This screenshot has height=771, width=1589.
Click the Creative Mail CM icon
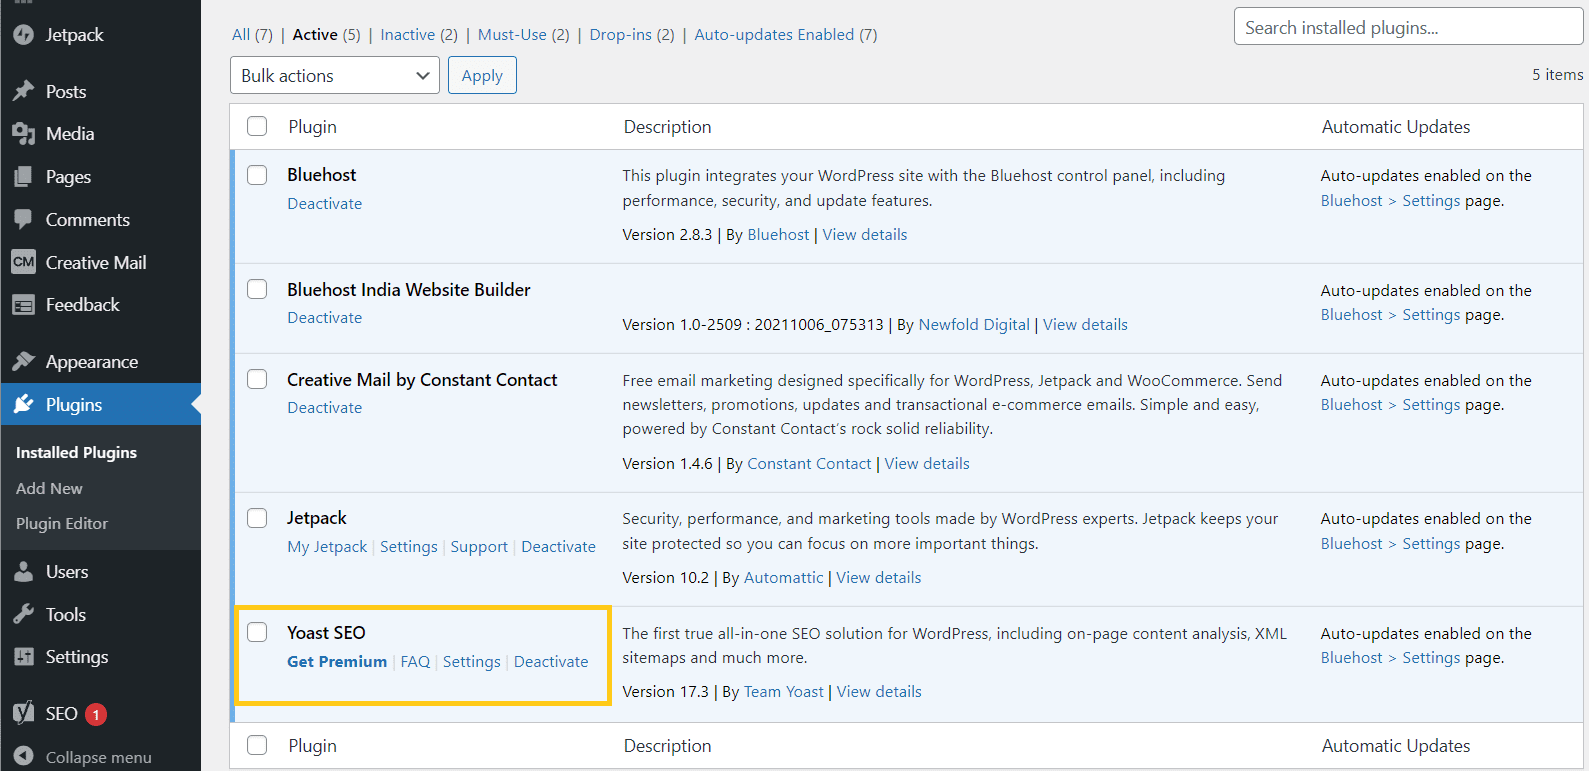pyautogui.click(x=24, y=262)
